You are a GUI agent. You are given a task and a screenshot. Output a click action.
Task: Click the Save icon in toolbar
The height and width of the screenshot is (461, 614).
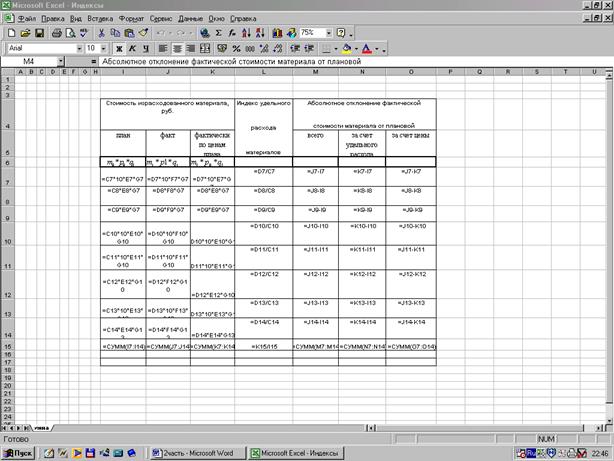pos(38,33)
